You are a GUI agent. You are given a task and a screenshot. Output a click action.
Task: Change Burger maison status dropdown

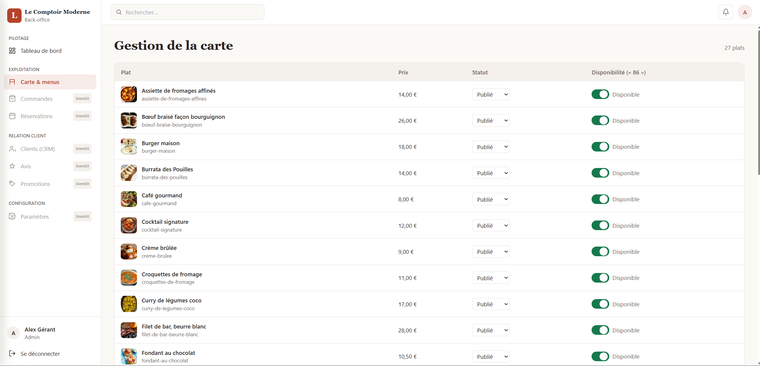491,147
